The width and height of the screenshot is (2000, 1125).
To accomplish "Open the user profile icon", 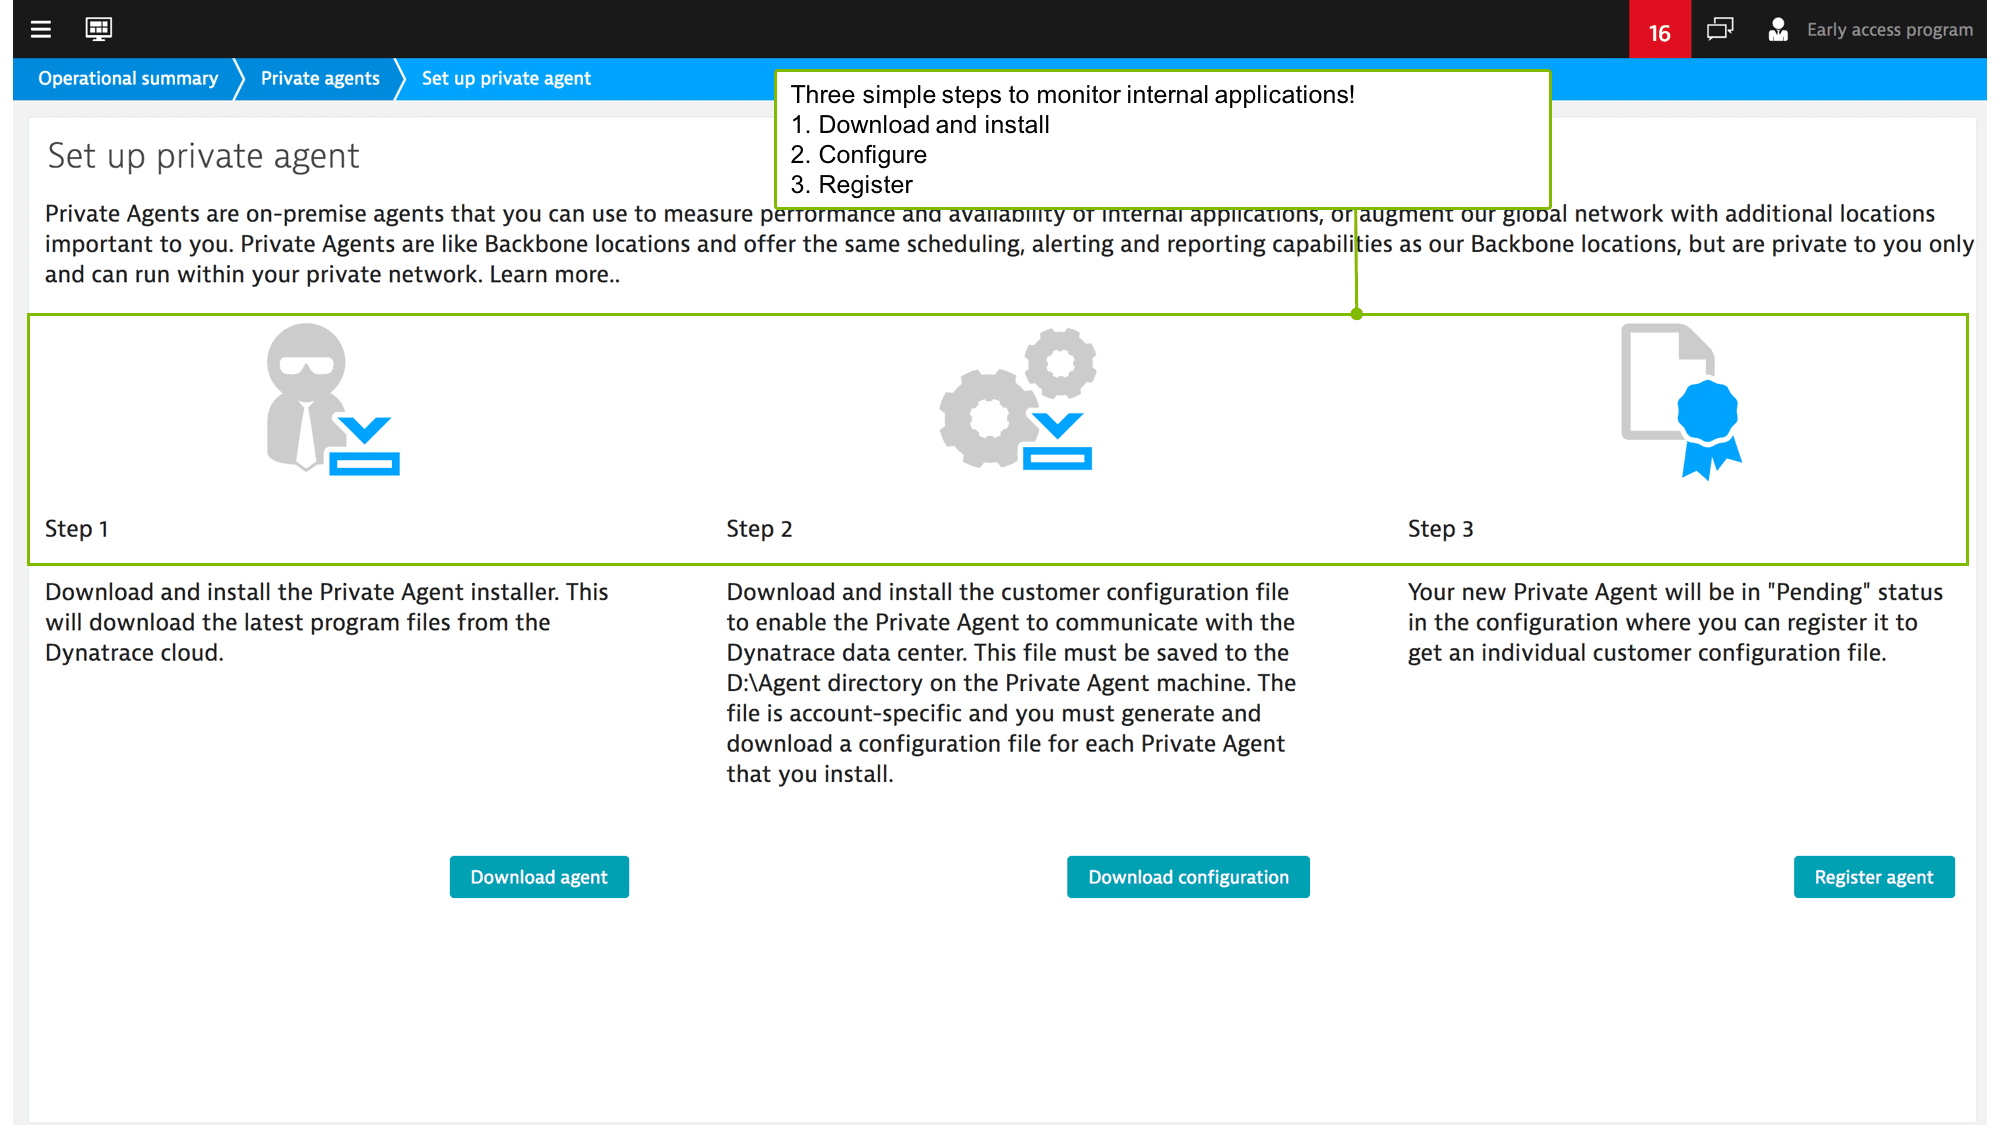I will 1778,30.
